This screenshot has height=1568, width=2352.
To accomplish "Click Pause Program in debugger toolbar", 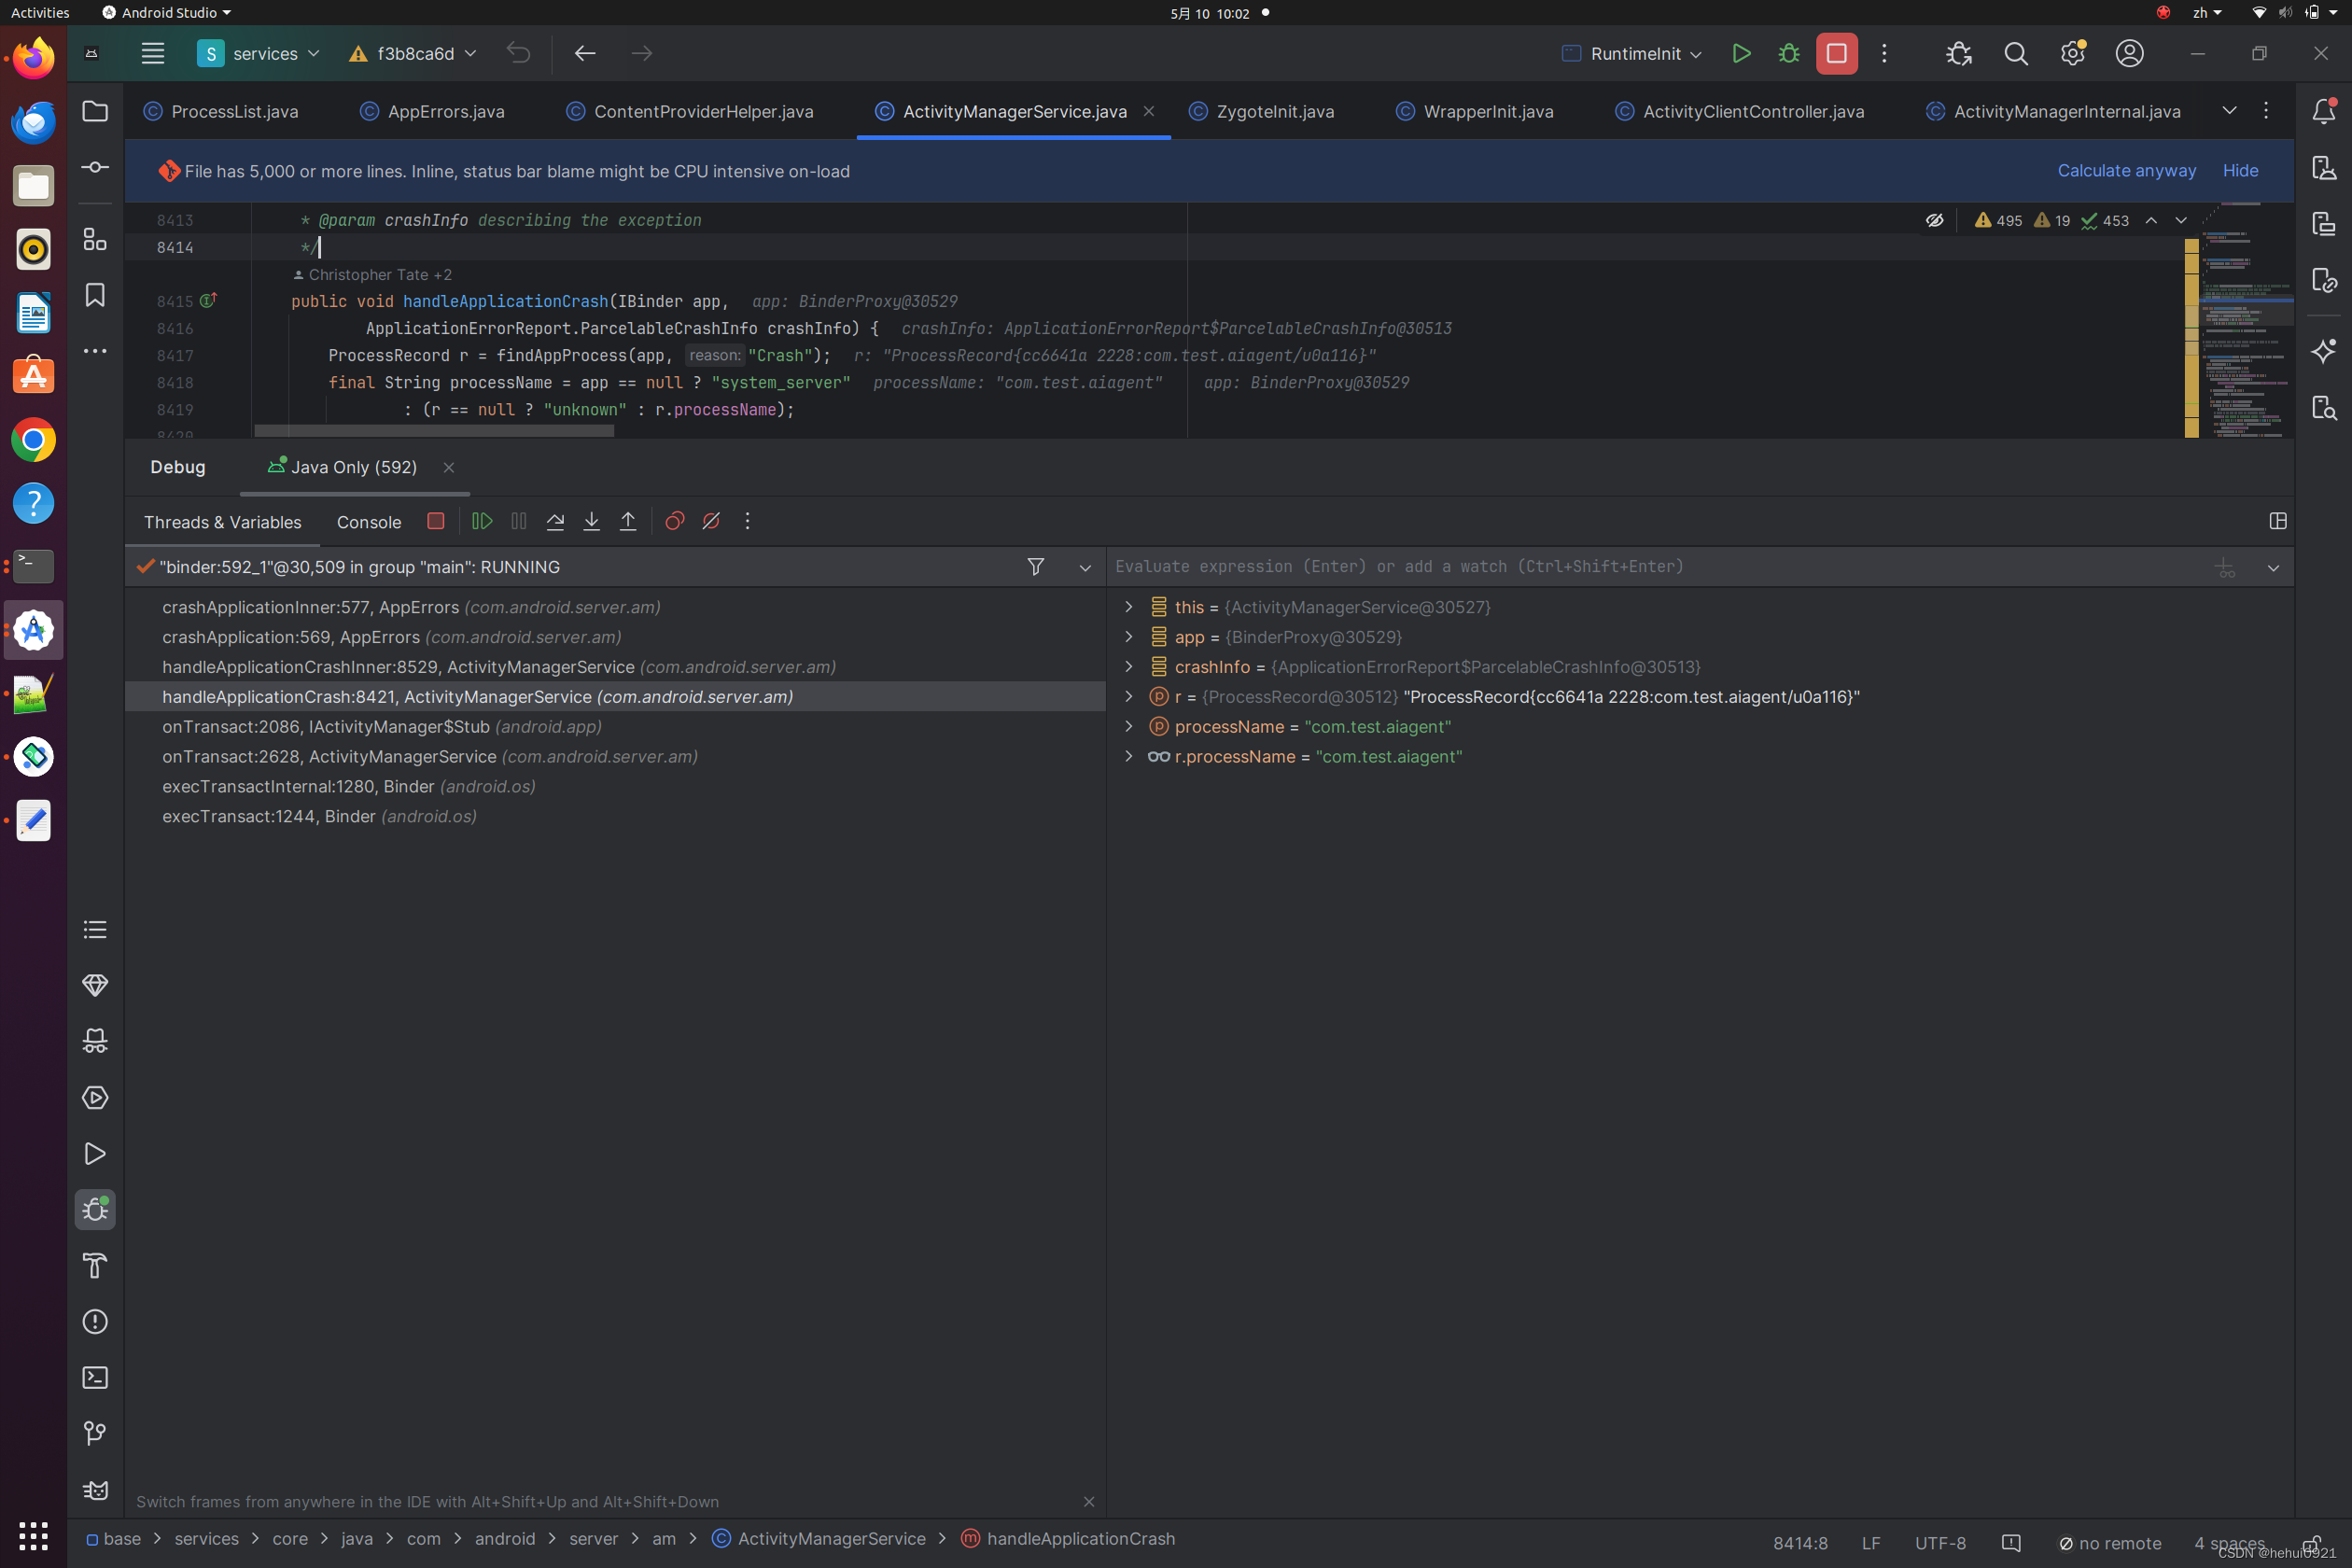I will pos(519,521).
